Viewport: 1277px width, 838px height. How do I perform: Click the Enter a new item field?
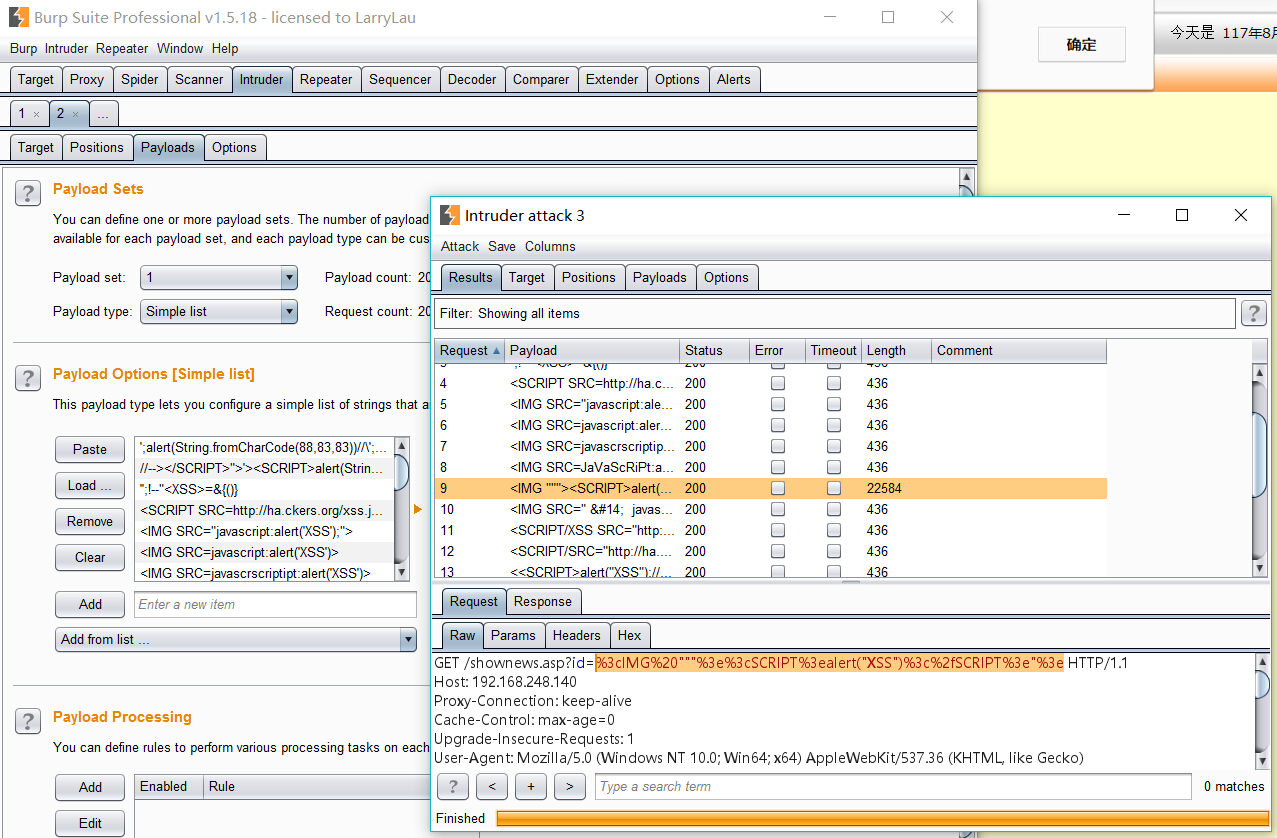(x=275, y=604)
